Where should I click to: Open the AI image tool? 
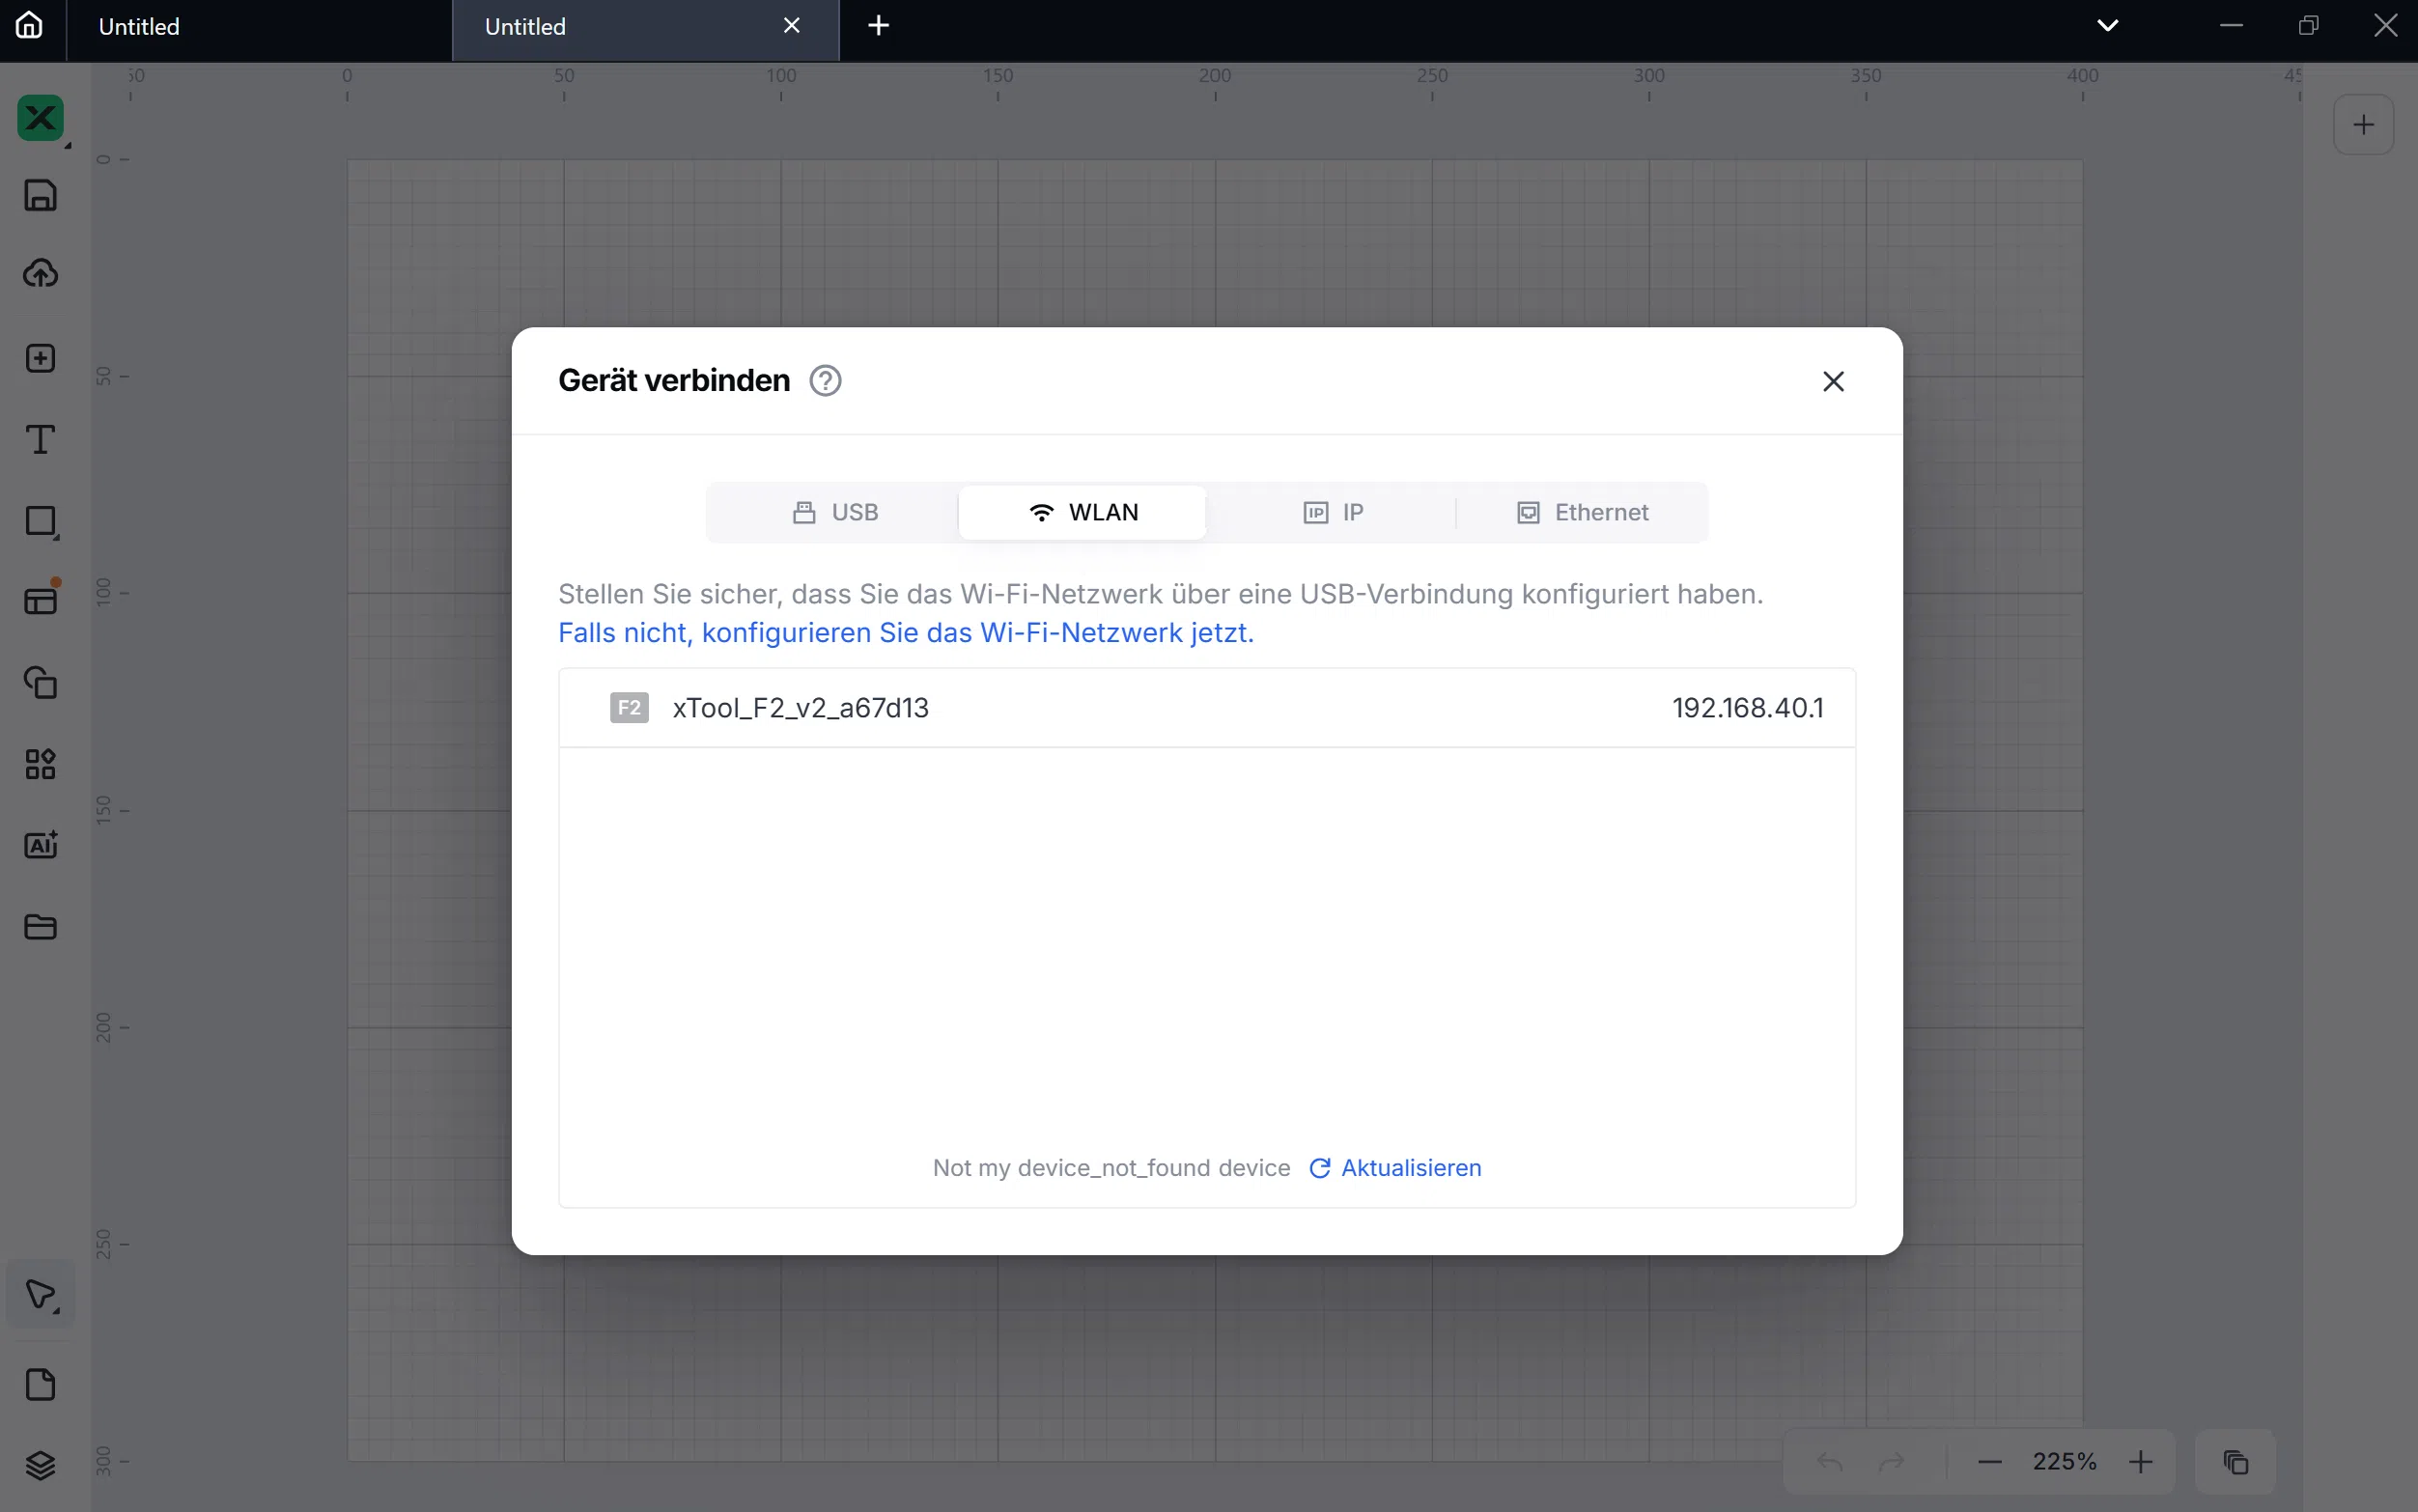40,845
